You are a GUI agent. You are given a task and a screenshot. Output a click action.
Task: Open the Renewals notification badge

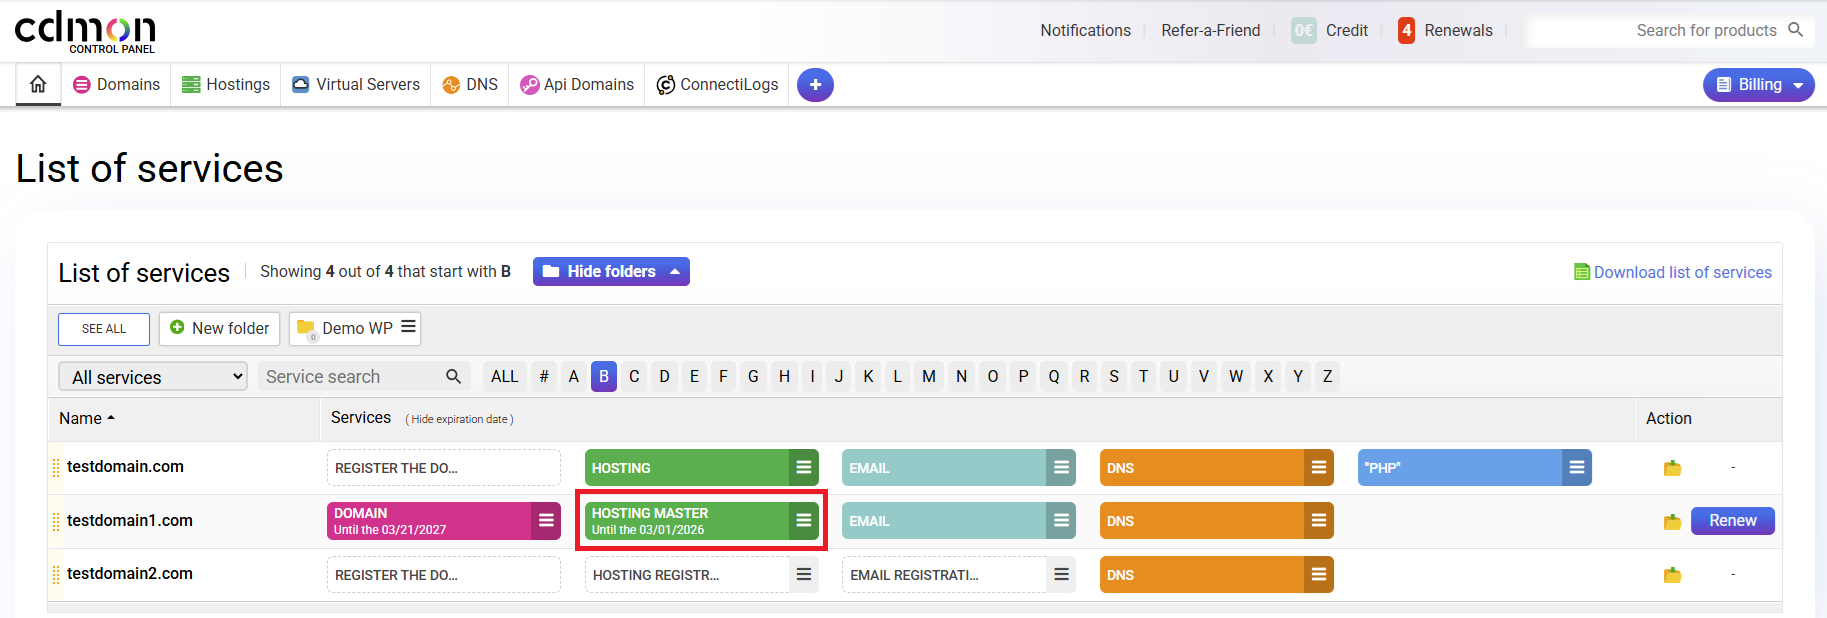click(x=1406, y=30)
